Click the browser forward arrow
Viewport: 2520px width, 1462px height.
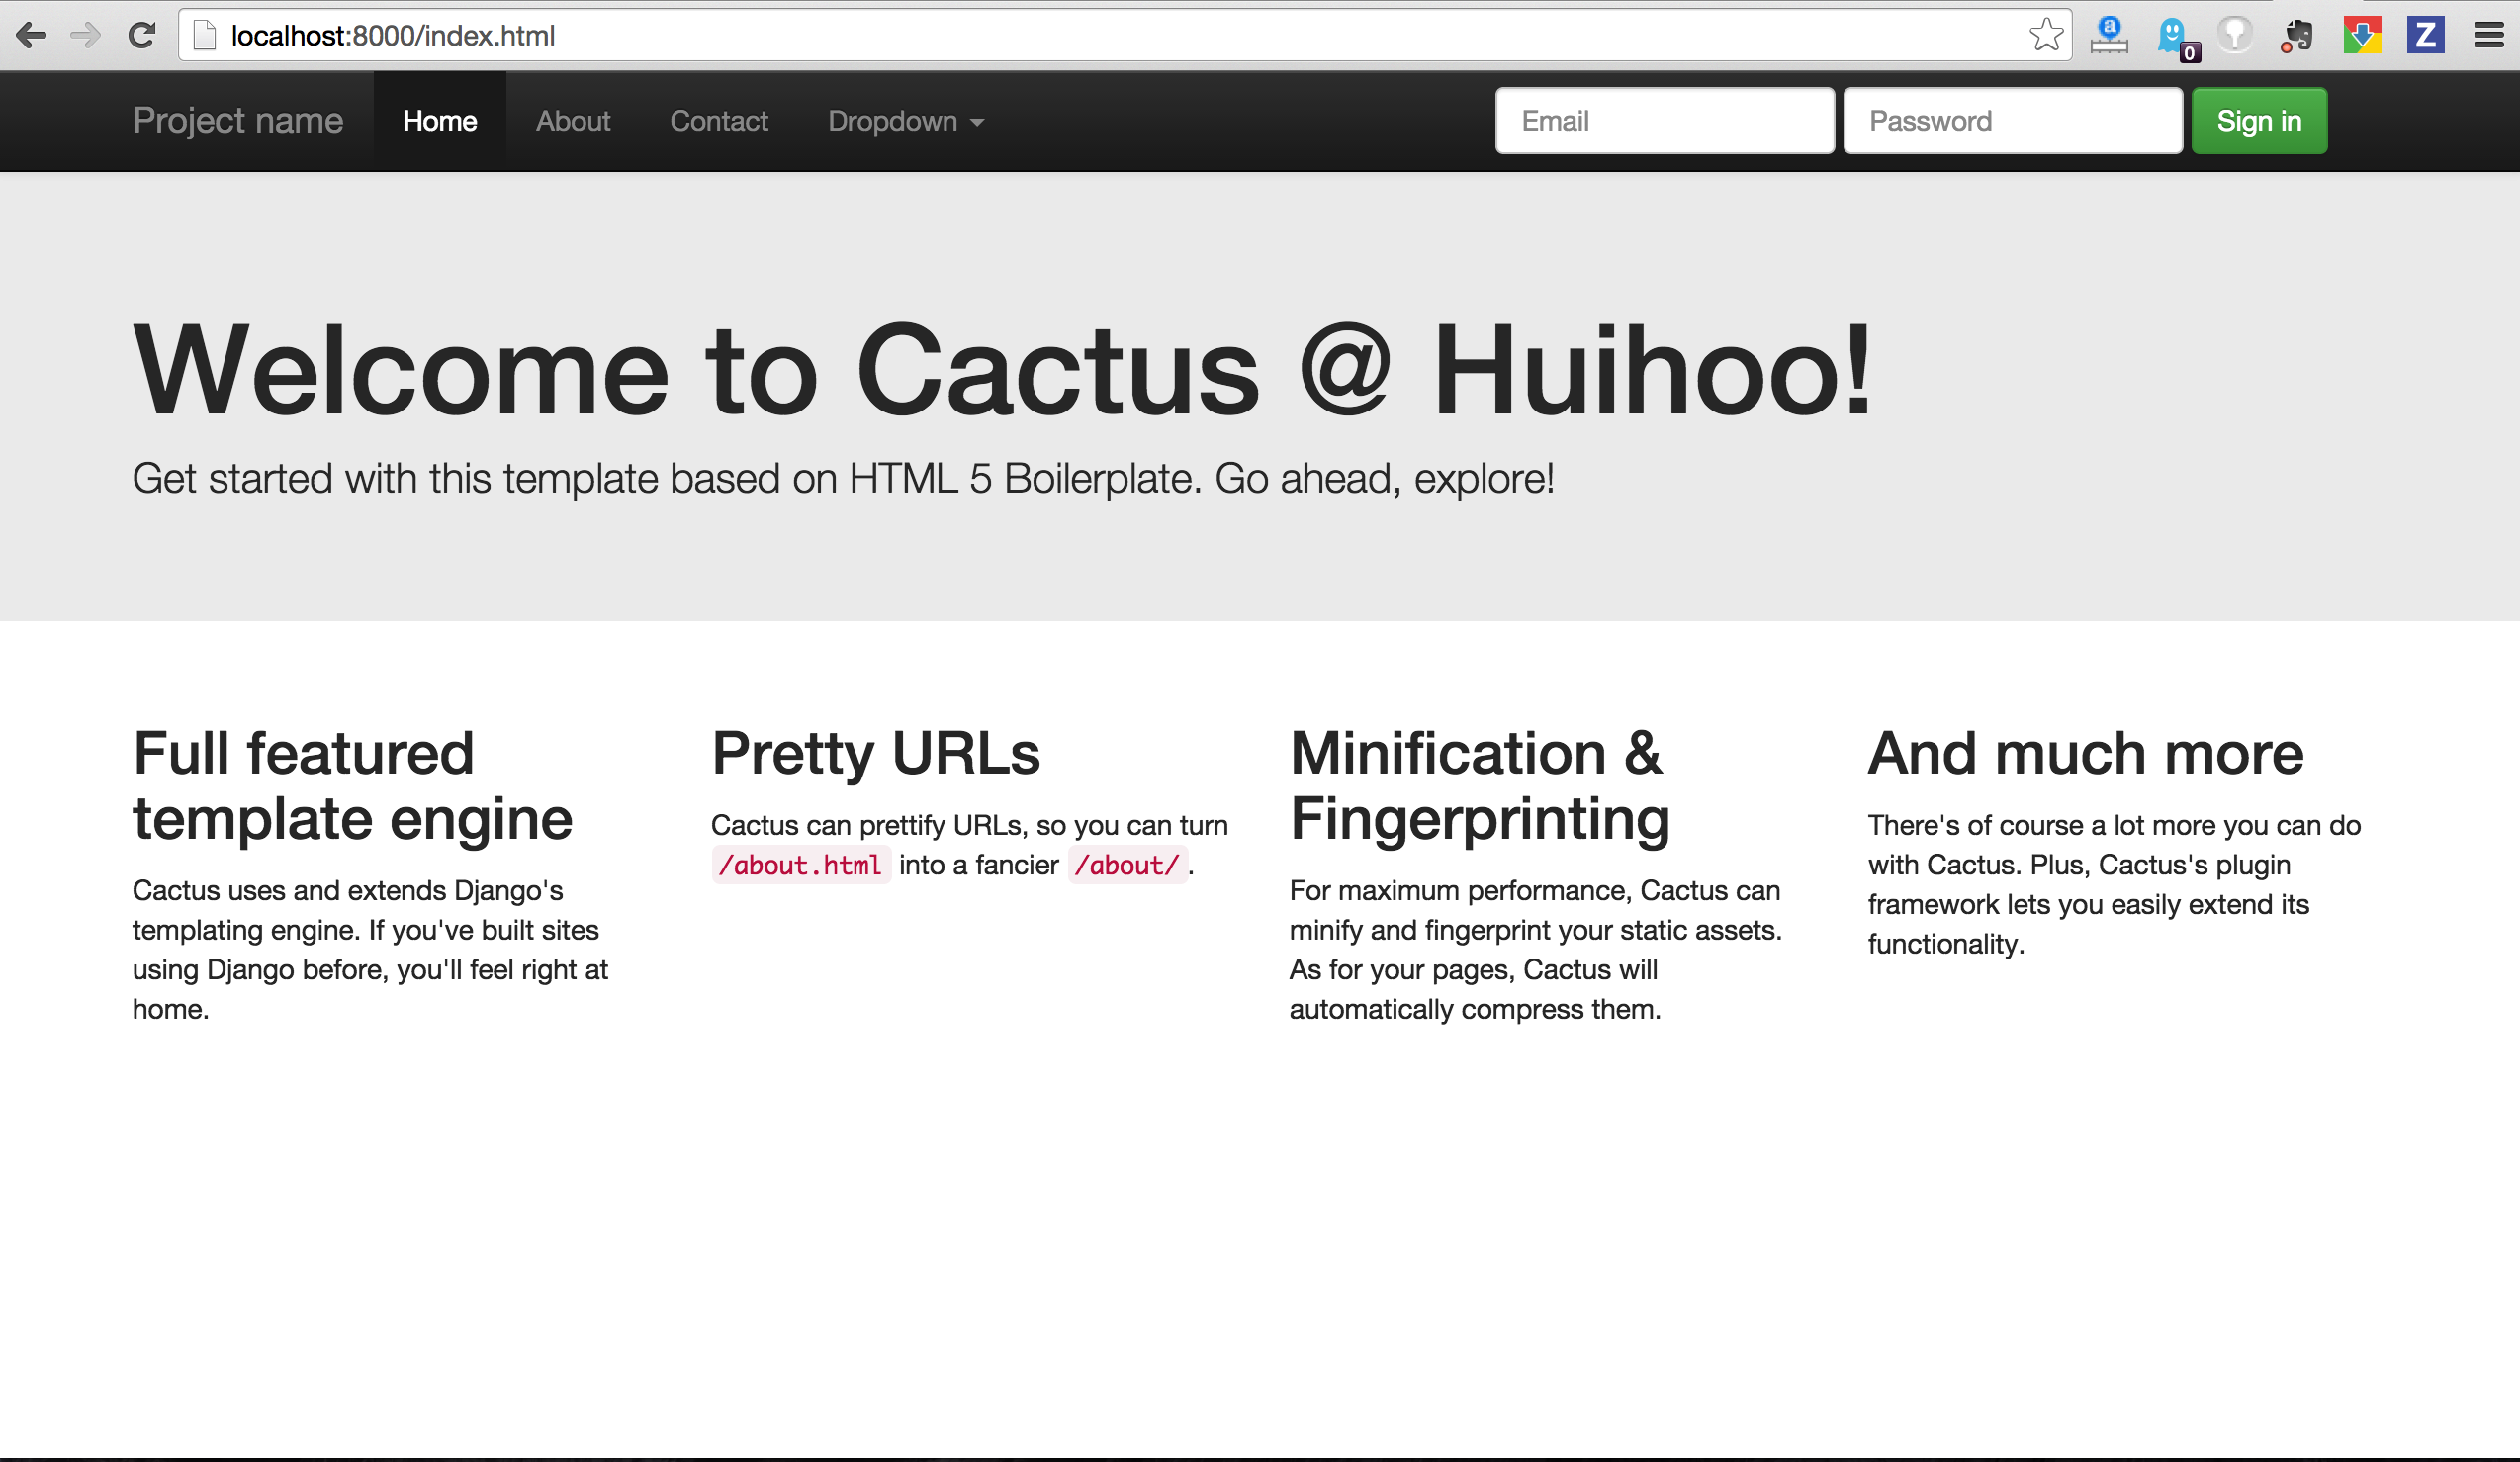coord(86,36)
